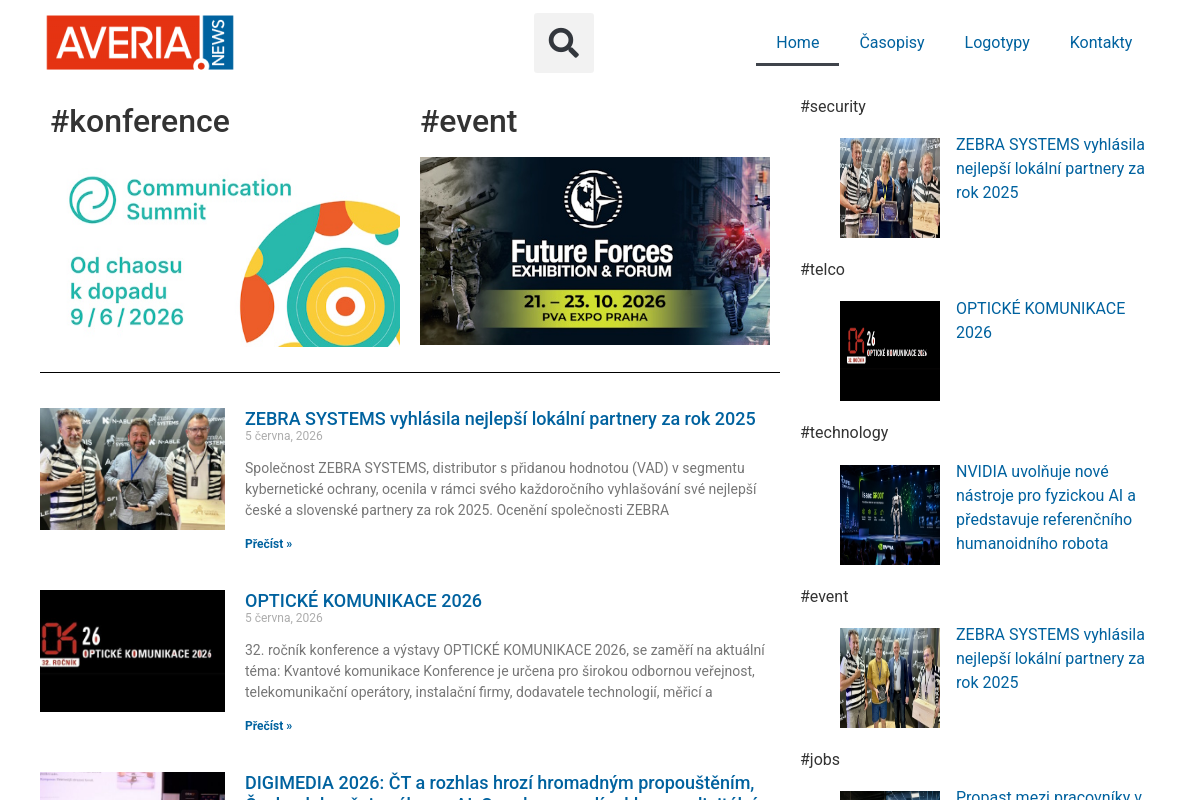Viewport: 1200px width, 800px height.
Task: Open the search magnifier icon
Action: coord(564,43)
